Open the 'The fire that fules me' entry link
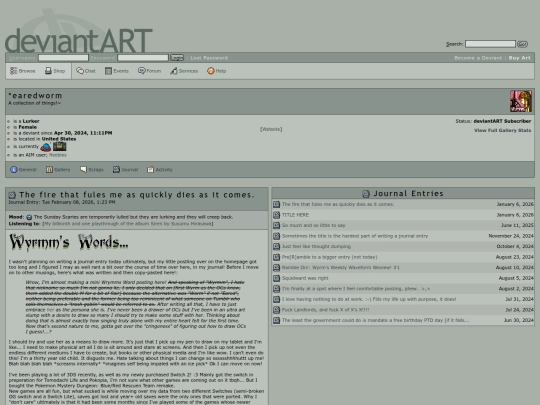The height and width of the screenshot is (405, 540). pos(338,204)
